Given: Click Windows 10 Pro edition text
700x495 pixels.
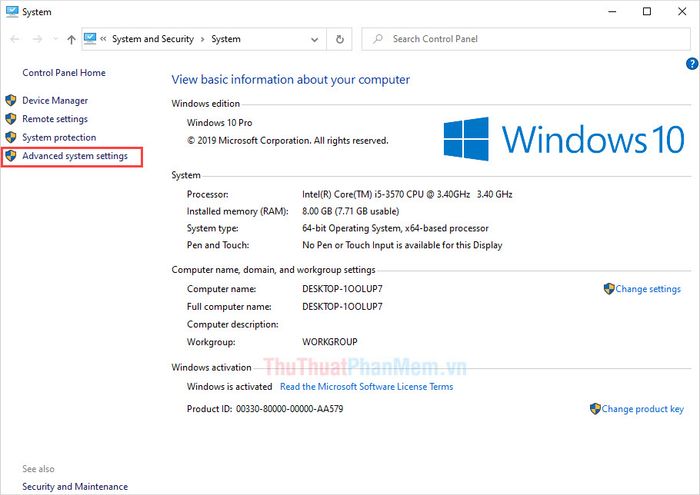Looking at the screenshot, I should (x=219, y=123).
